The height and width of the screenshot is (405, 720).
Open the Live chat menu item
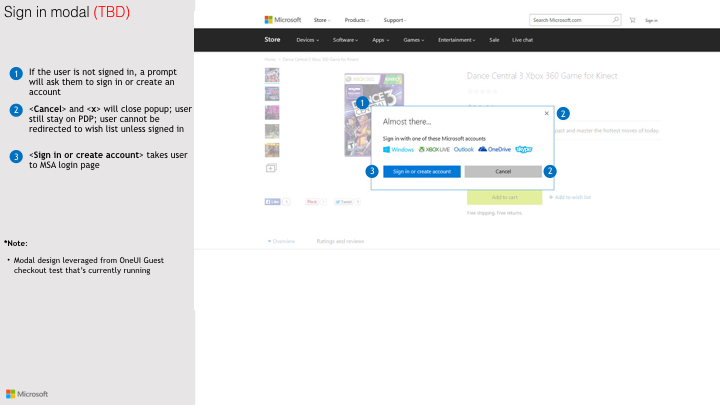523,40
